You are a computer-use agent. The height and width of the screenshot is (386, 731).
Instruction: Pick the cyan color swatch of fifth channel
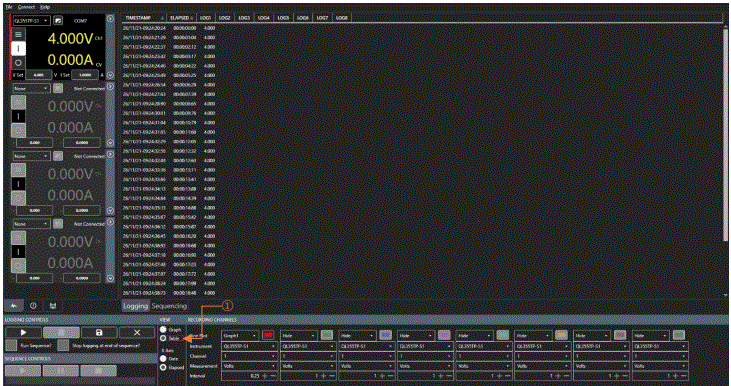tap(503, 335)
